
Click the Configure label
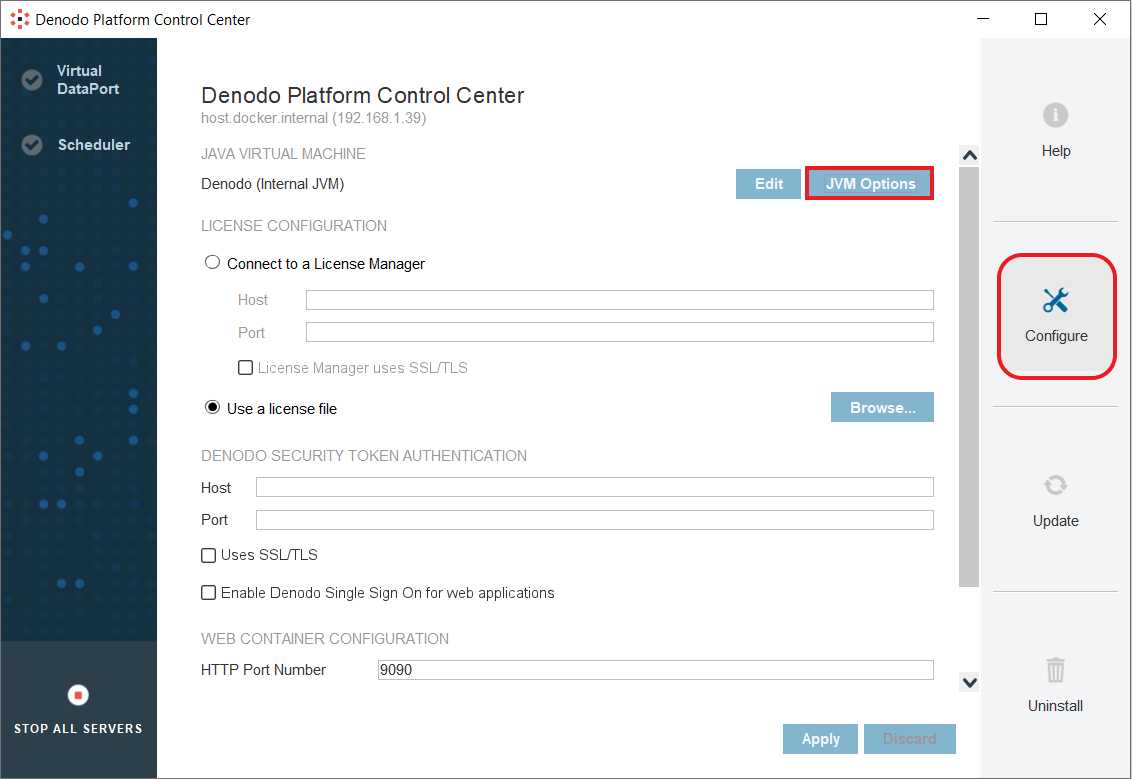[x=1056, y=336]
